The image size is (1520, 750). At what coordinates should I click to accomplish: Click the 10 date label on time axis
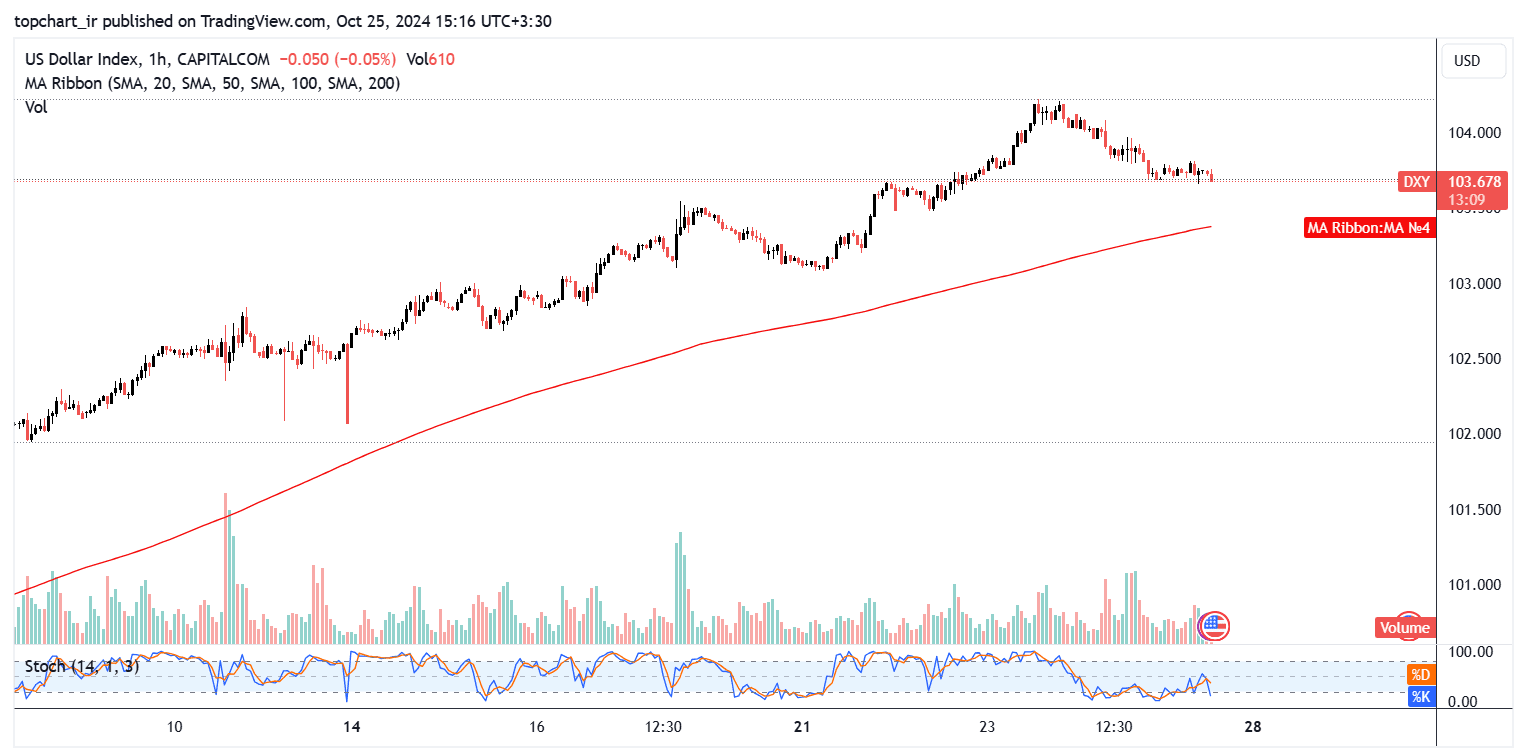[174, 727]
